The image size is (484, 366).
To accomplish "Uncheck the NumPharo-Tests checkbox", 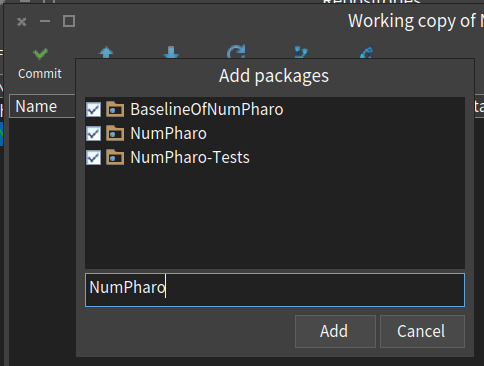I will point(93,157).
